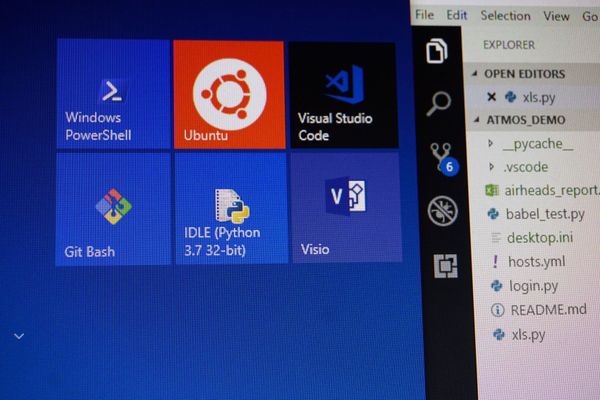The image size is (600, 400).
Task: Open login.py in the file tree
Action: [533, 286]
